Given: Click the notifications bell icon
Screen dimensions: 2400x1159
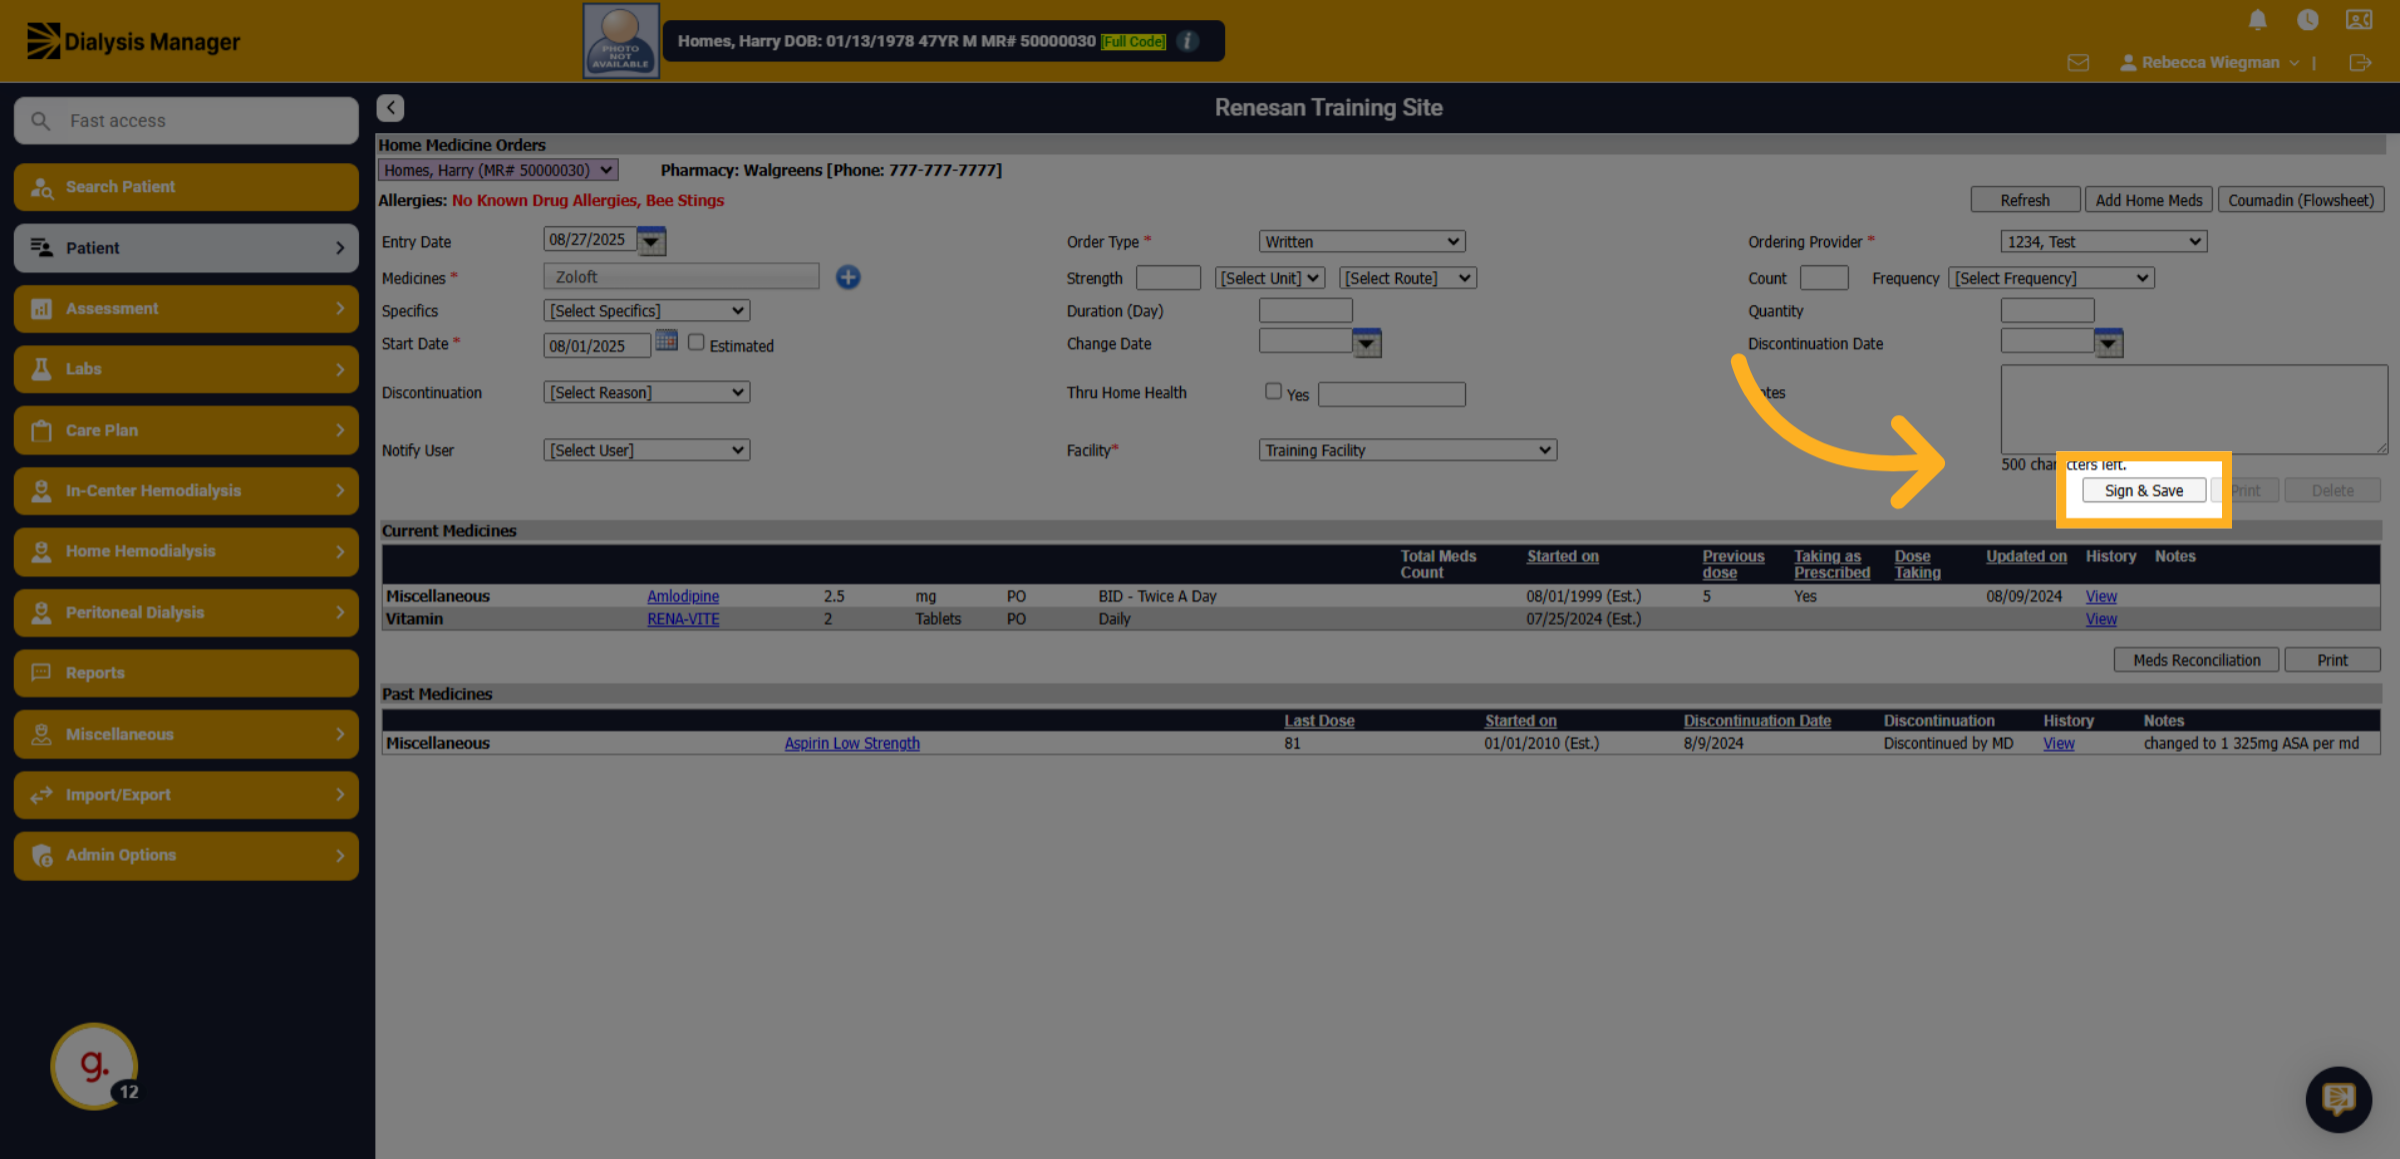Looking at the screenshot, I should [x=2257, y=19].
